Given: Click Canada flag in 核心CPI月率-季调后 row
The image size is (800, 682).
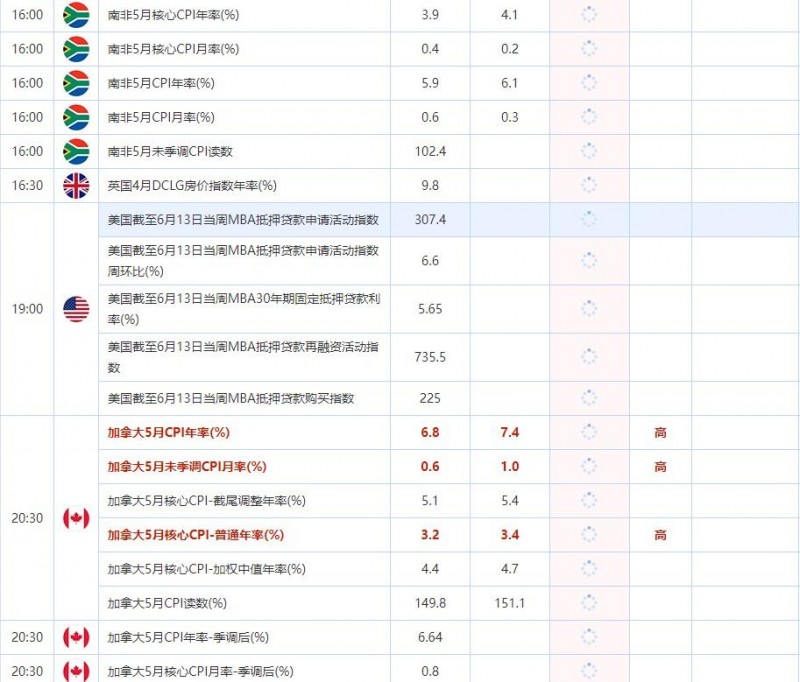Looking at the screenshot, I should tap(76, 670).
